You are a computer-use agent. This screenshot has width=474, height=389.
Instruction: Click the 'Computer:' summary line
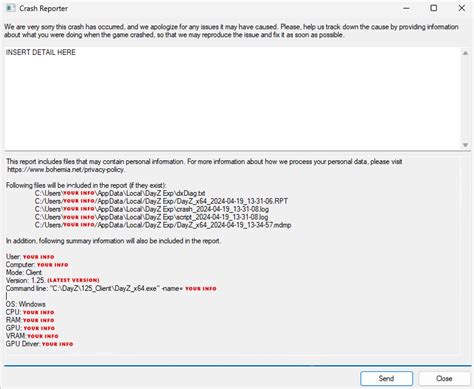point(37,265)
